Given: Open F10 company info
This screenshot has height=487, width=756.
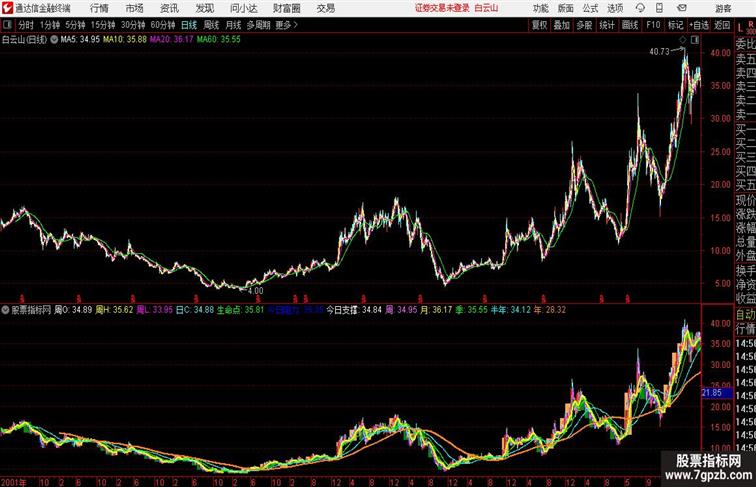Looking at the screenshot, I should tap(653, 25).
